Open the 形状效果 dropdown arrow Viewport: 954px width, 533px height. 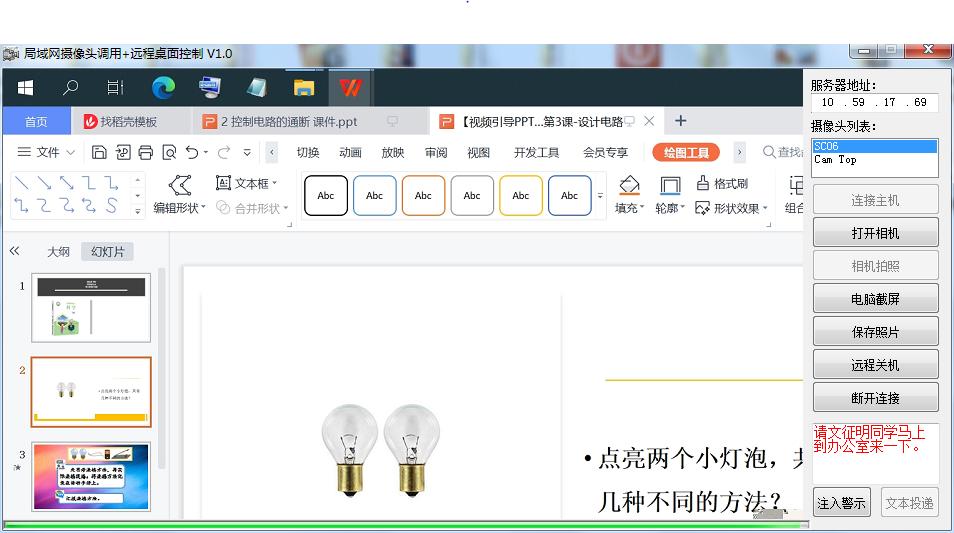coord(765,208)
